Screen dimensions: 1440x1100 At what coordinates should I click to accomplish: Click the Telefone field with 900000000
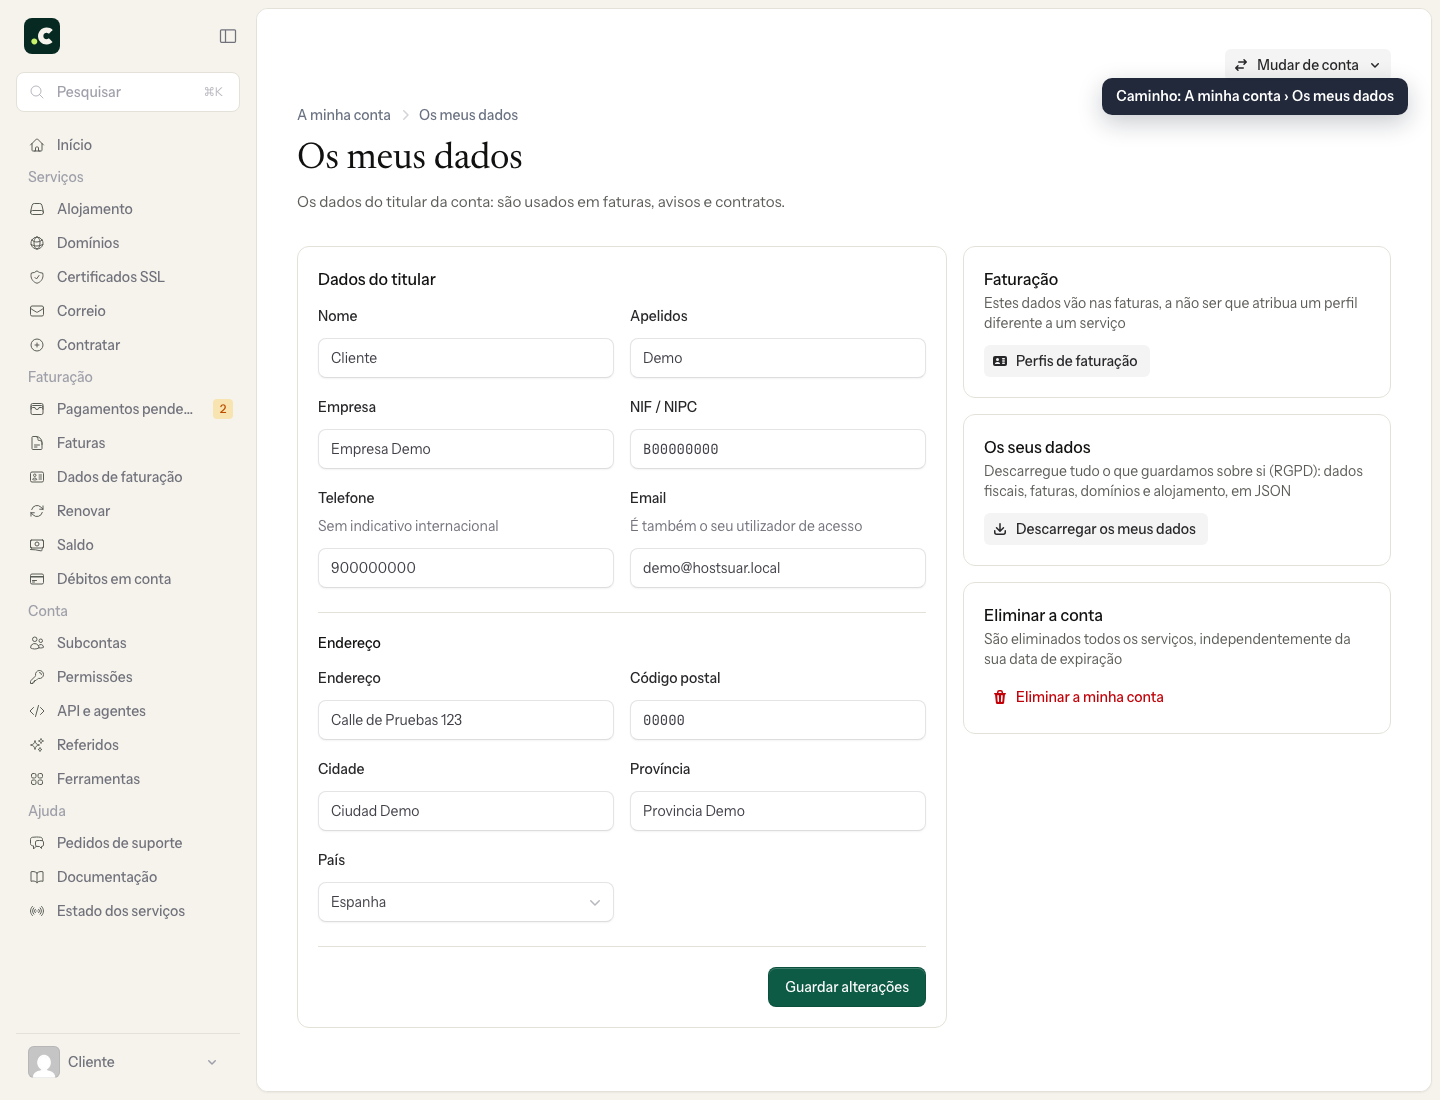pyautogui.click(x=466, y=568)
